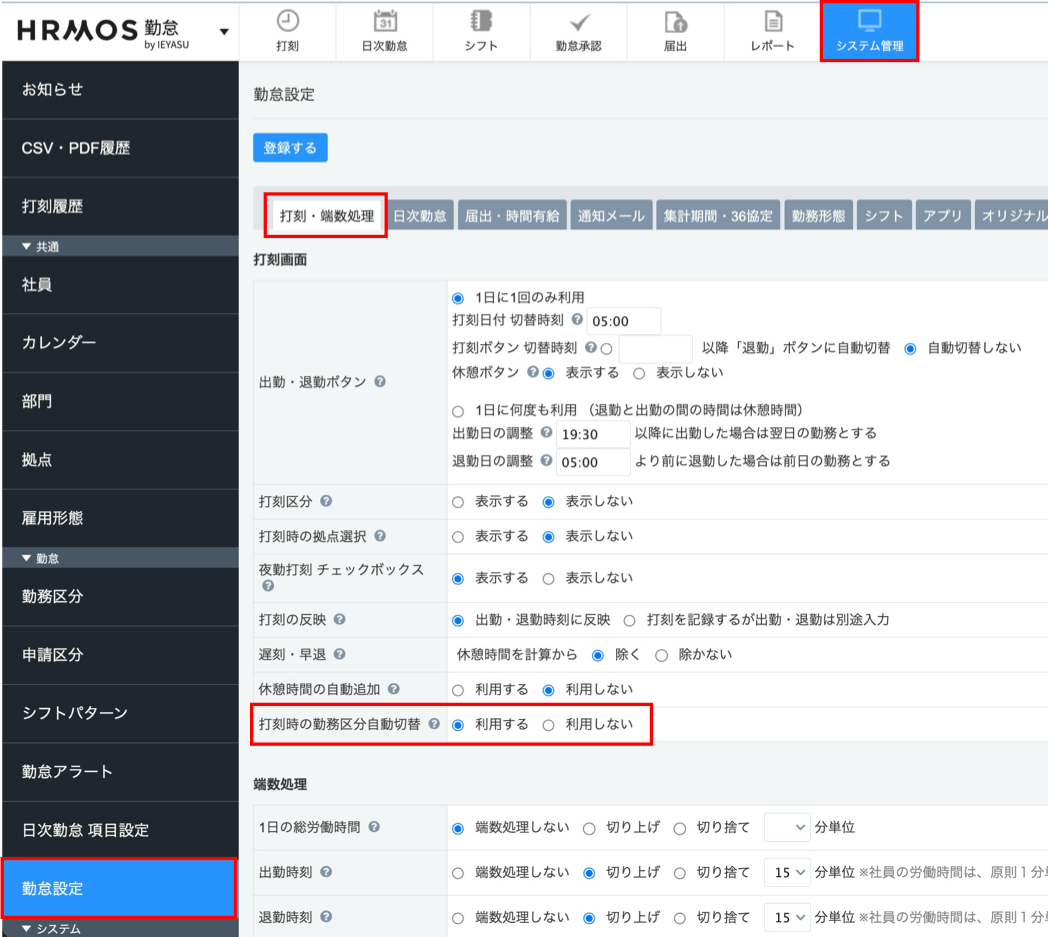
Task: Select the システム管理 monitor icon
Action: point(869,22)
